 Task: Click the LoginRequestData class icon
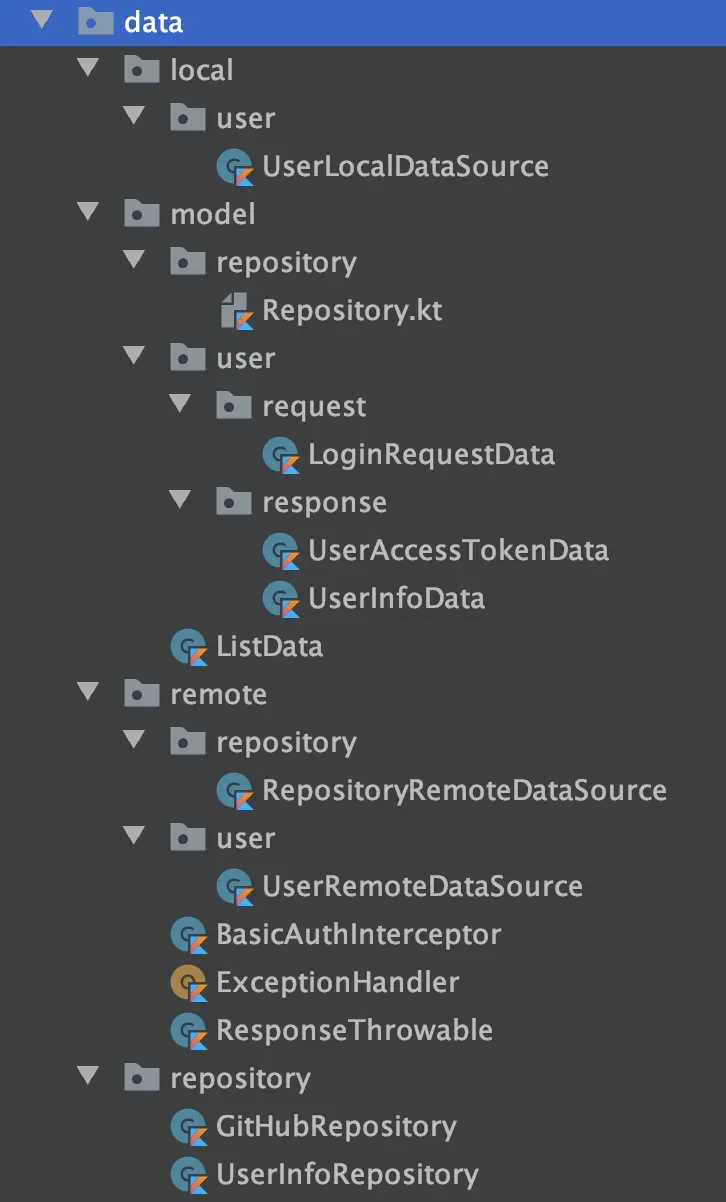click(281, 455)
